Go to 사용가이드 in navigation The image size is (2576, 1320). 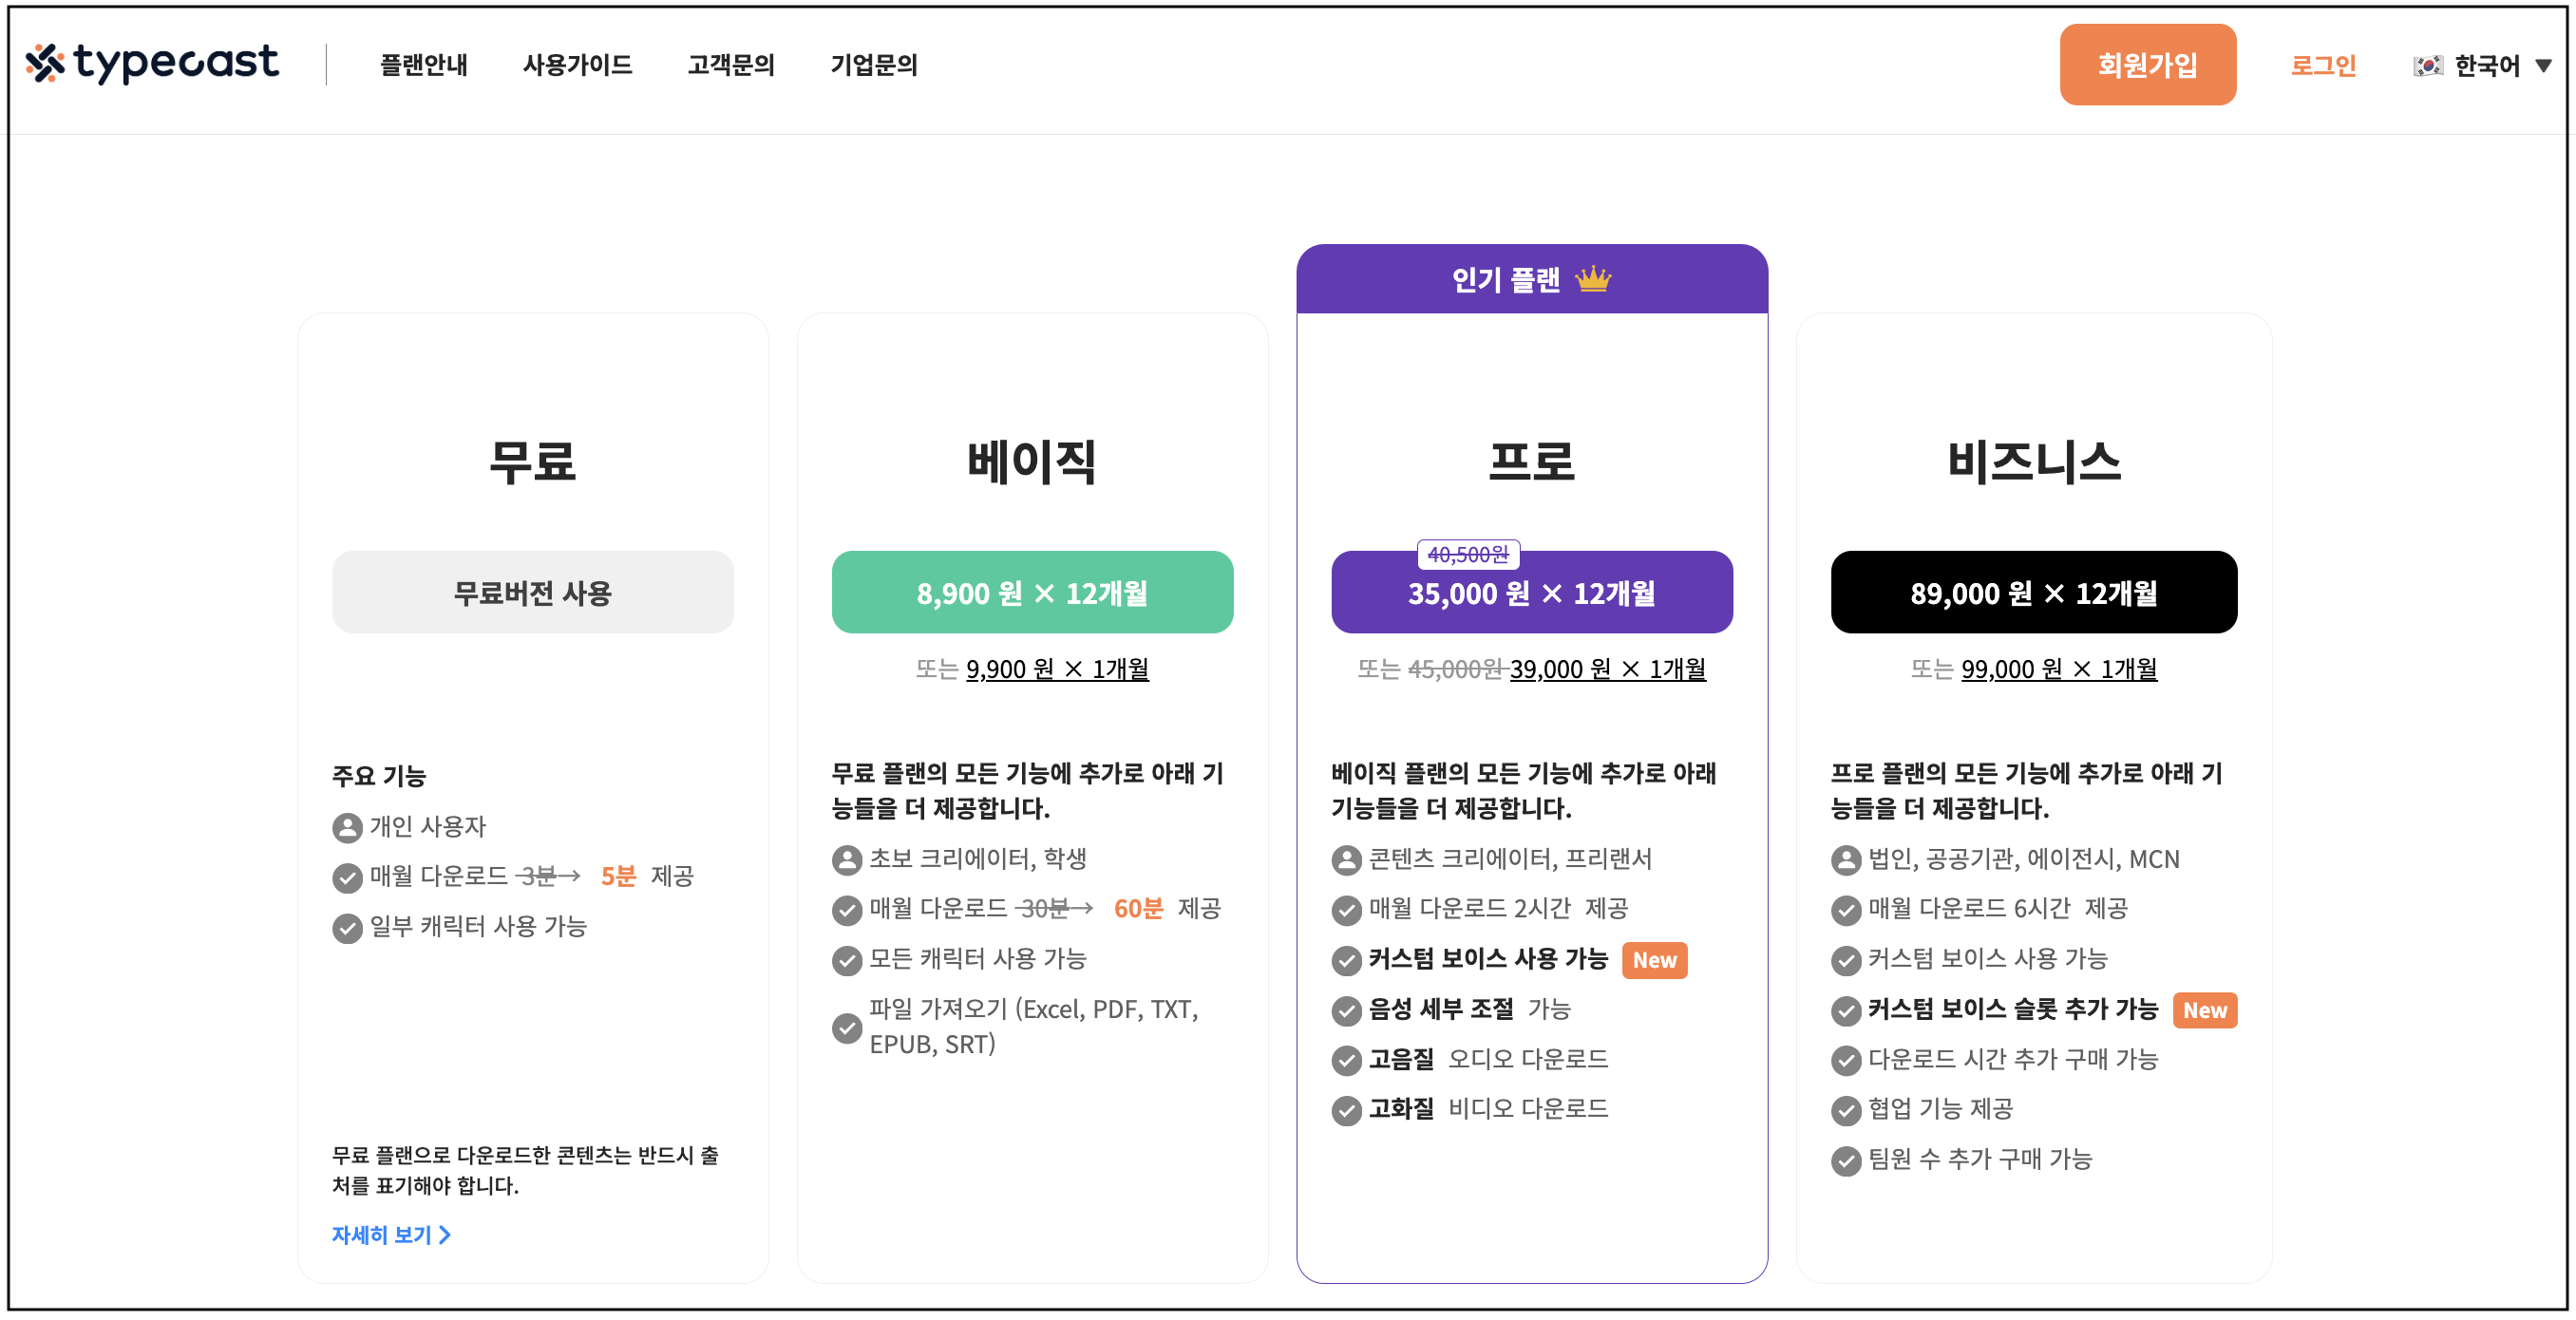[x=577, y=65]
